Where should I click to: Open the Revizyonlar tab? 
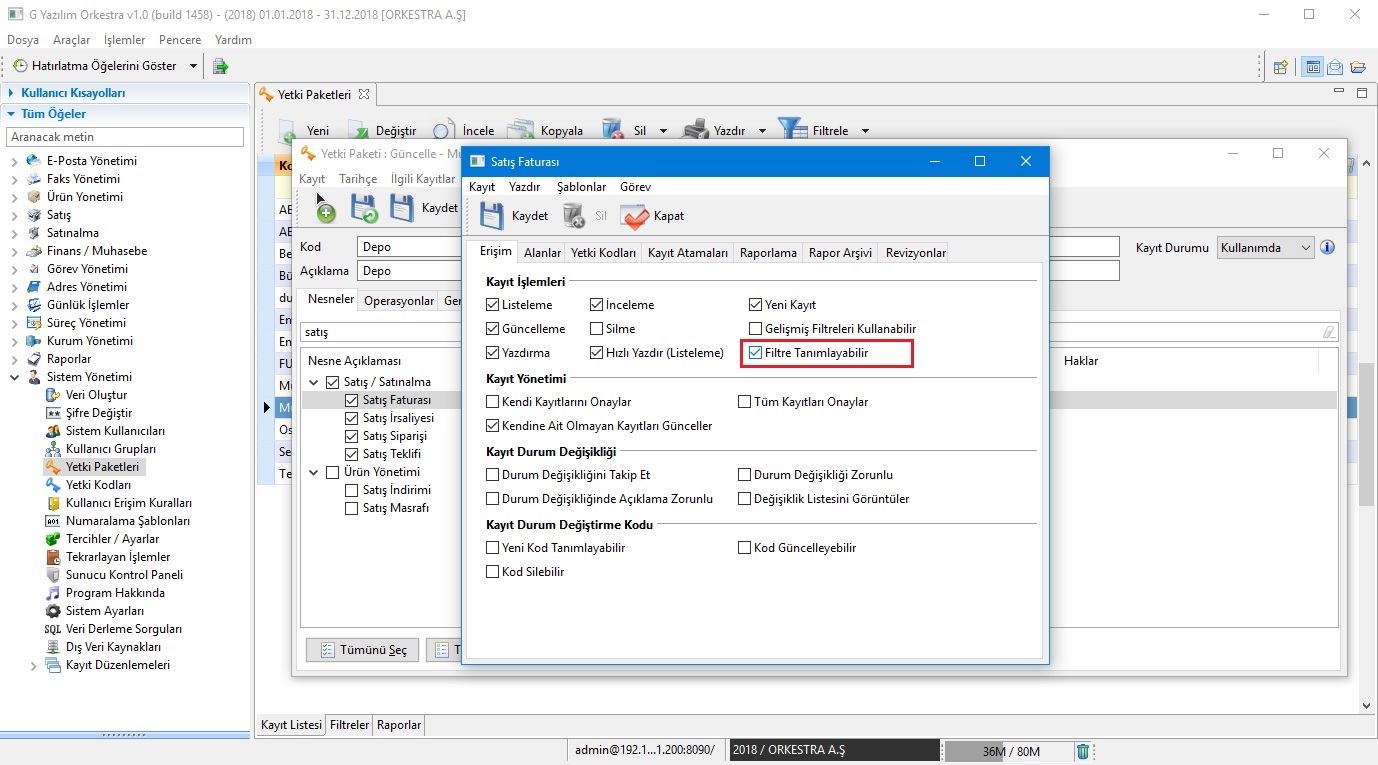click(915, 253)
